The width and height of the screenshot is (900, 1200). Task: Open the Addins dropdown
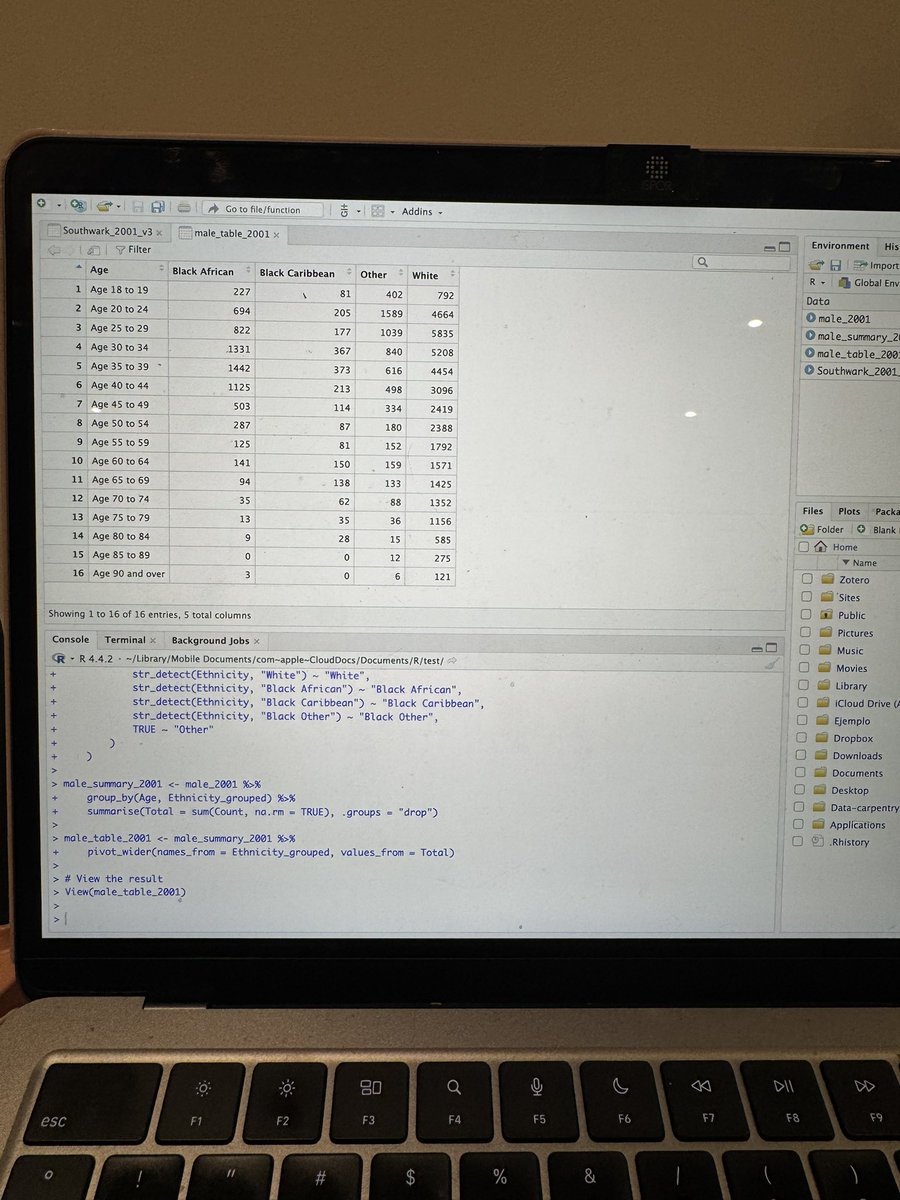click(422, 211)
